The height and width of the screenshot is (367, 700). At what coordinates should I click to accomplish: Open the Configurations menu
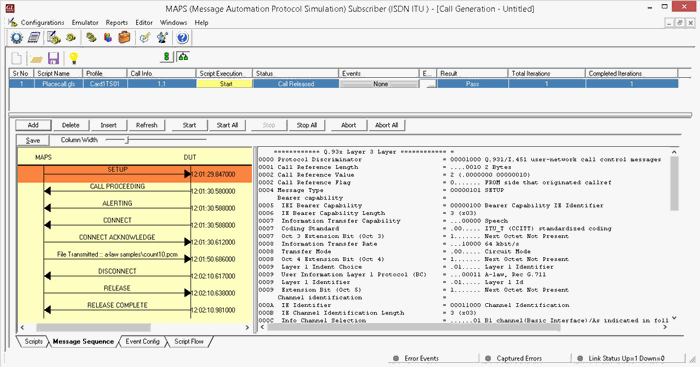pyautogui.click(x=42, y=22)
